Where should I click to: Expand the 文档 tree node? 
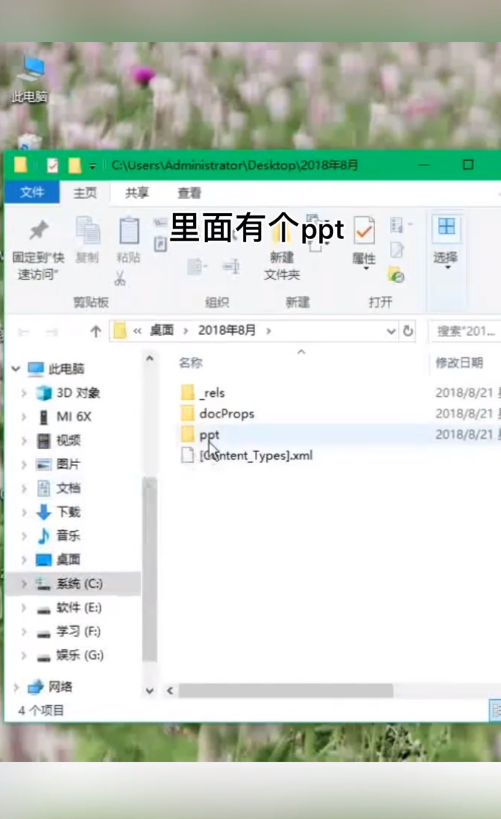24,488
